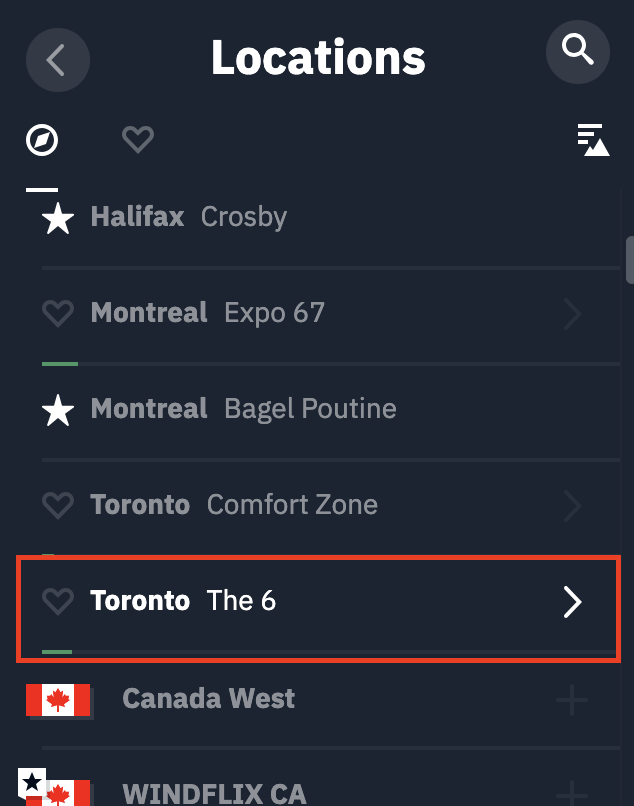
Task: Click the locations list scrollbar handle
Action: click(629, 260)
